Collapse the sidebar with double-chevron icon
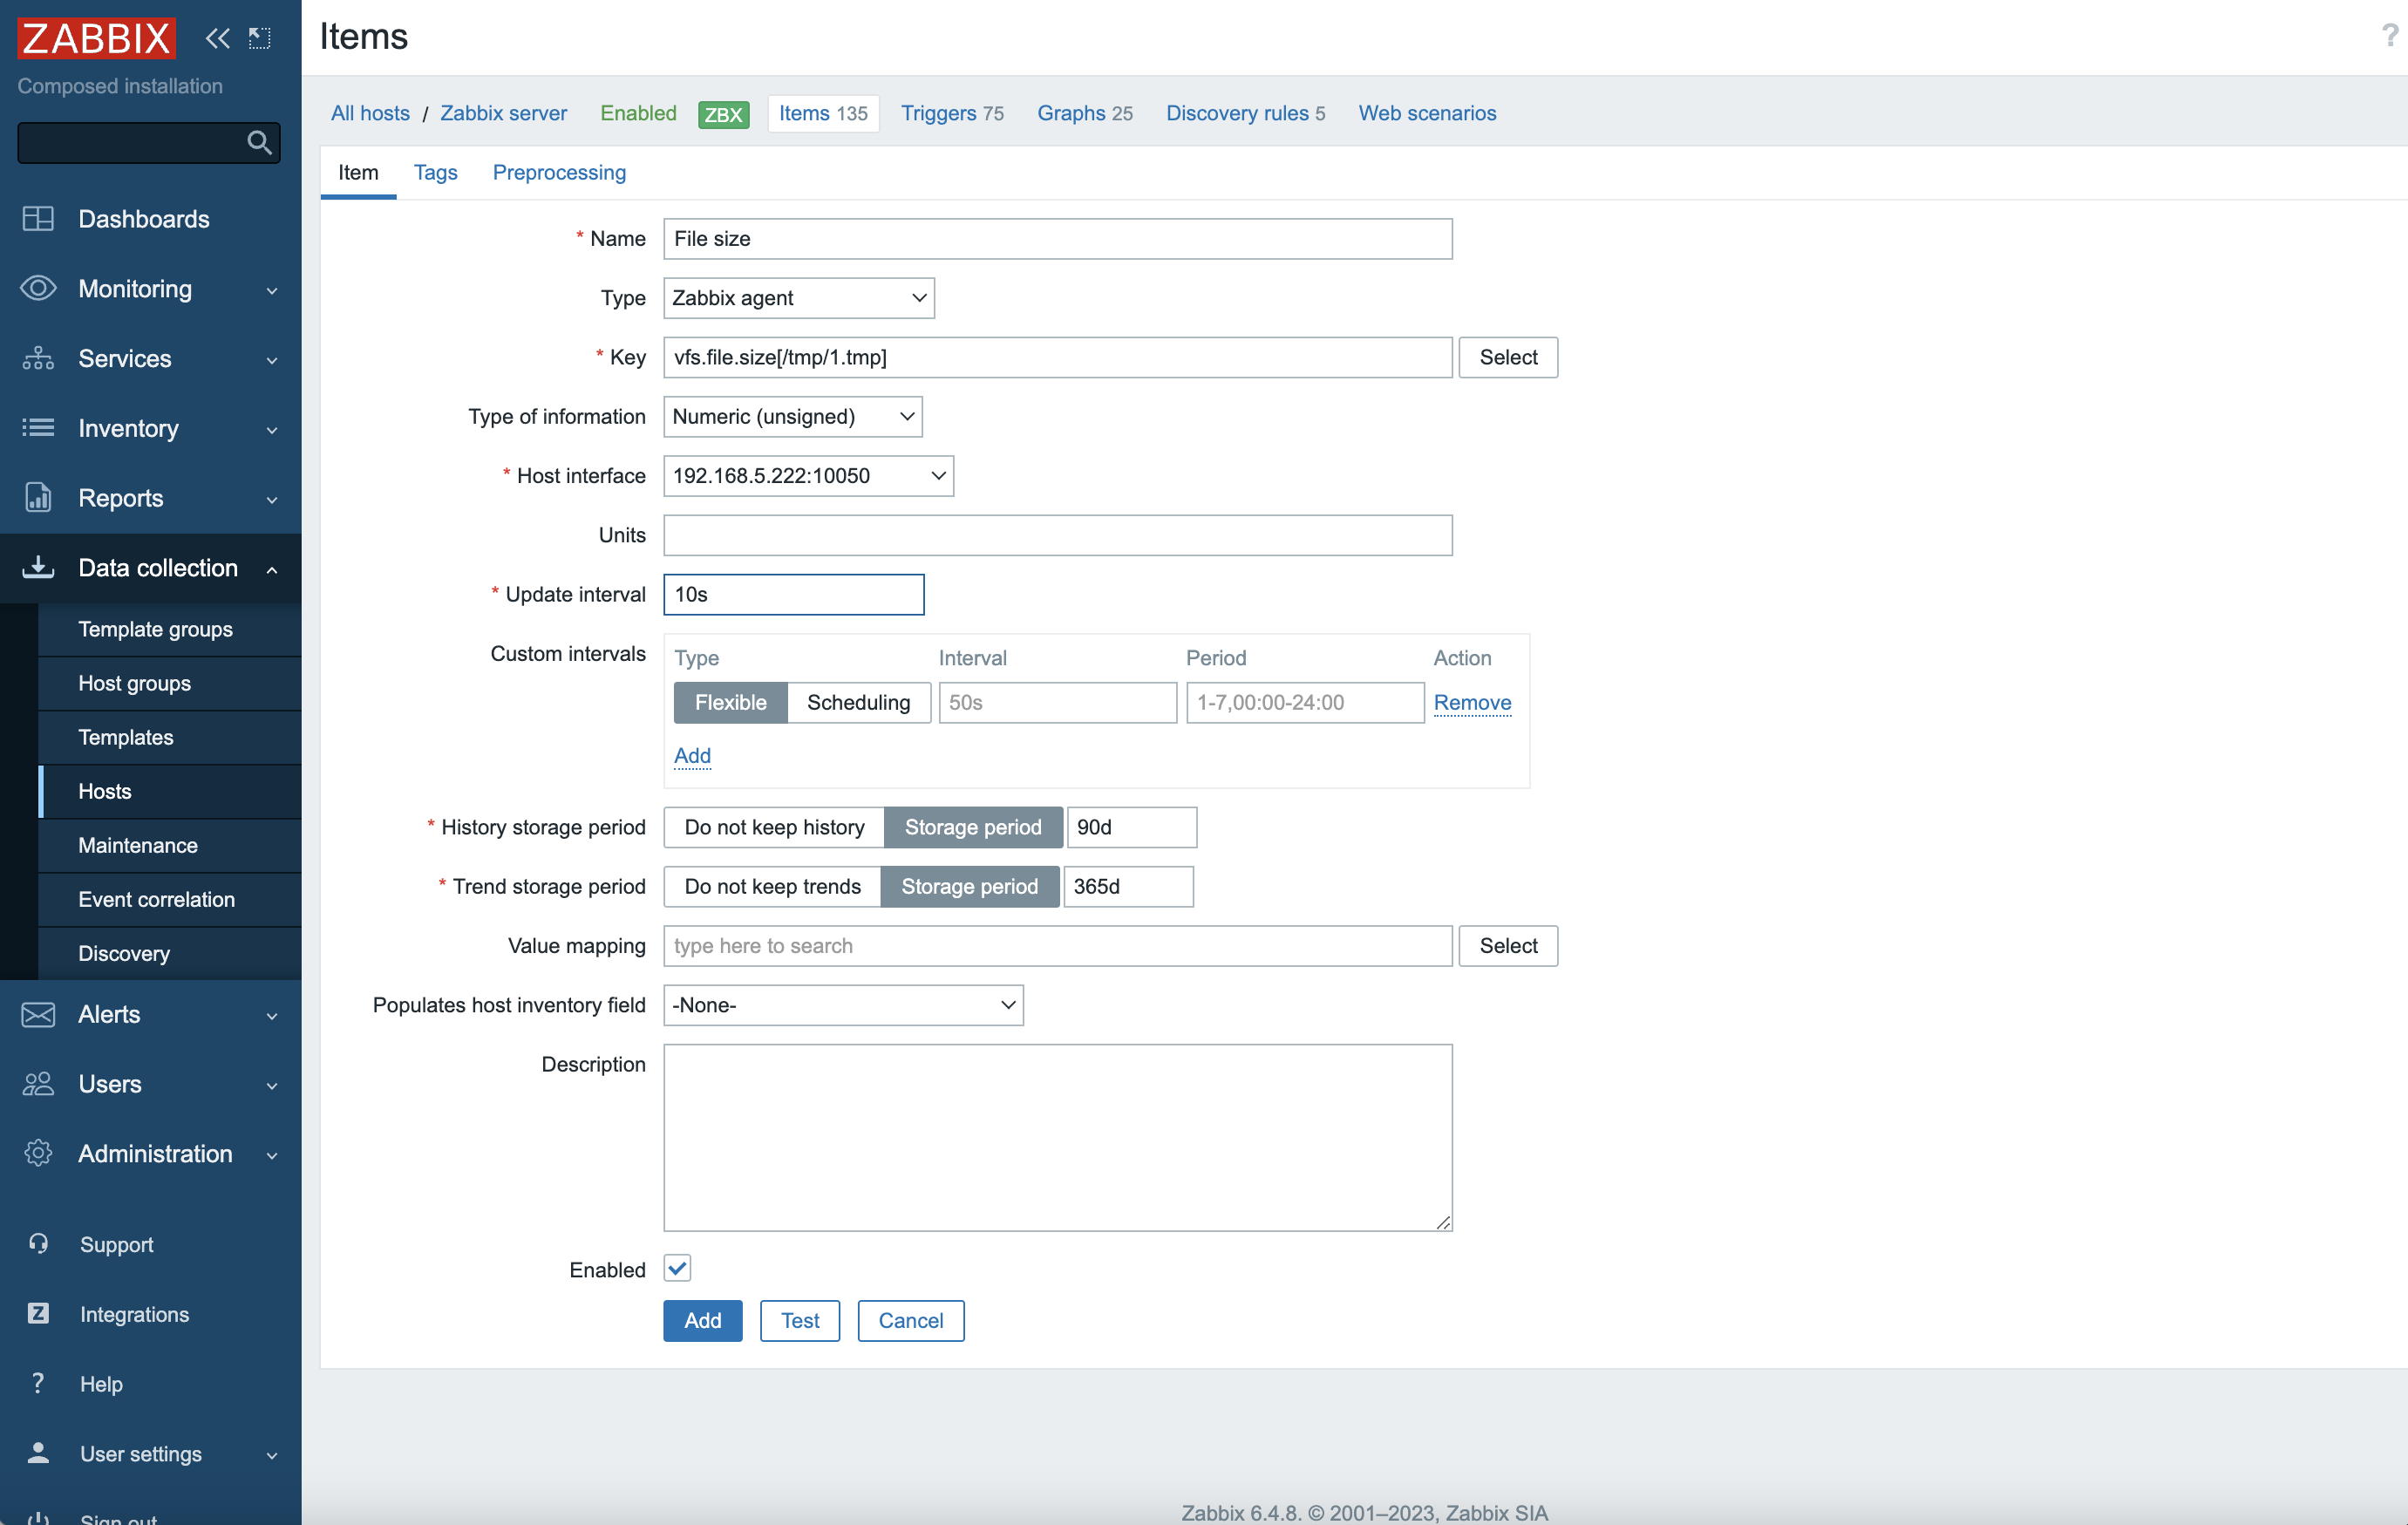This screenshot has width=2408, height=1525. pyautogui.click(x=217, y=38)
